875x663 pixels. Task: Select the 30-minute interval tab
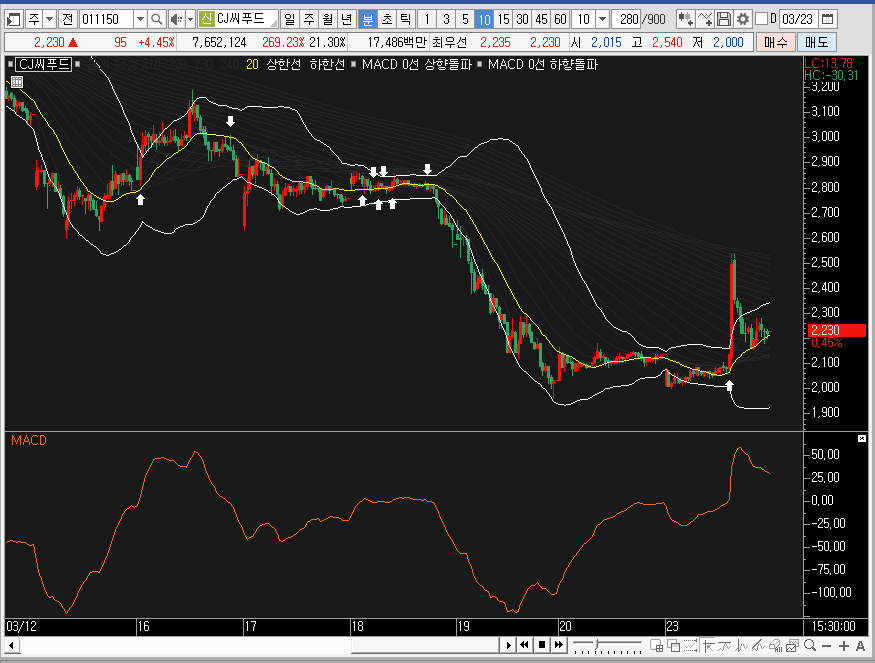coord(522,20)
